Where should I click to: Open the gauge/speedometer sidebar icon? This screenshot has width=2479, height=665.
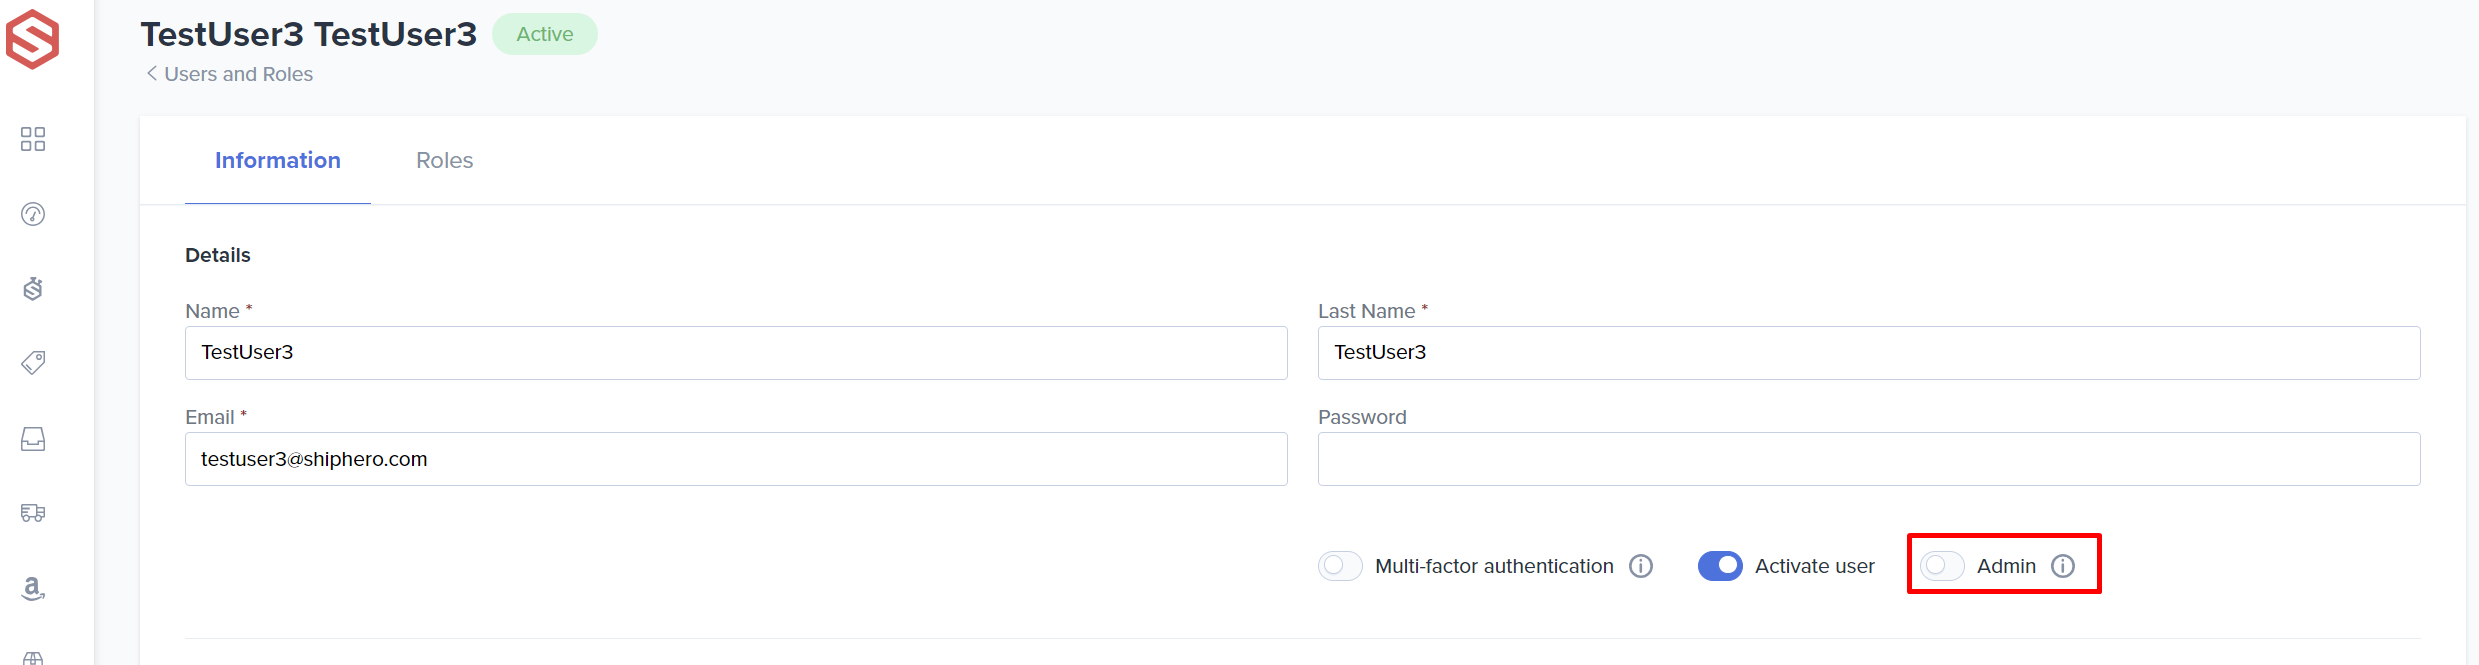33,214
